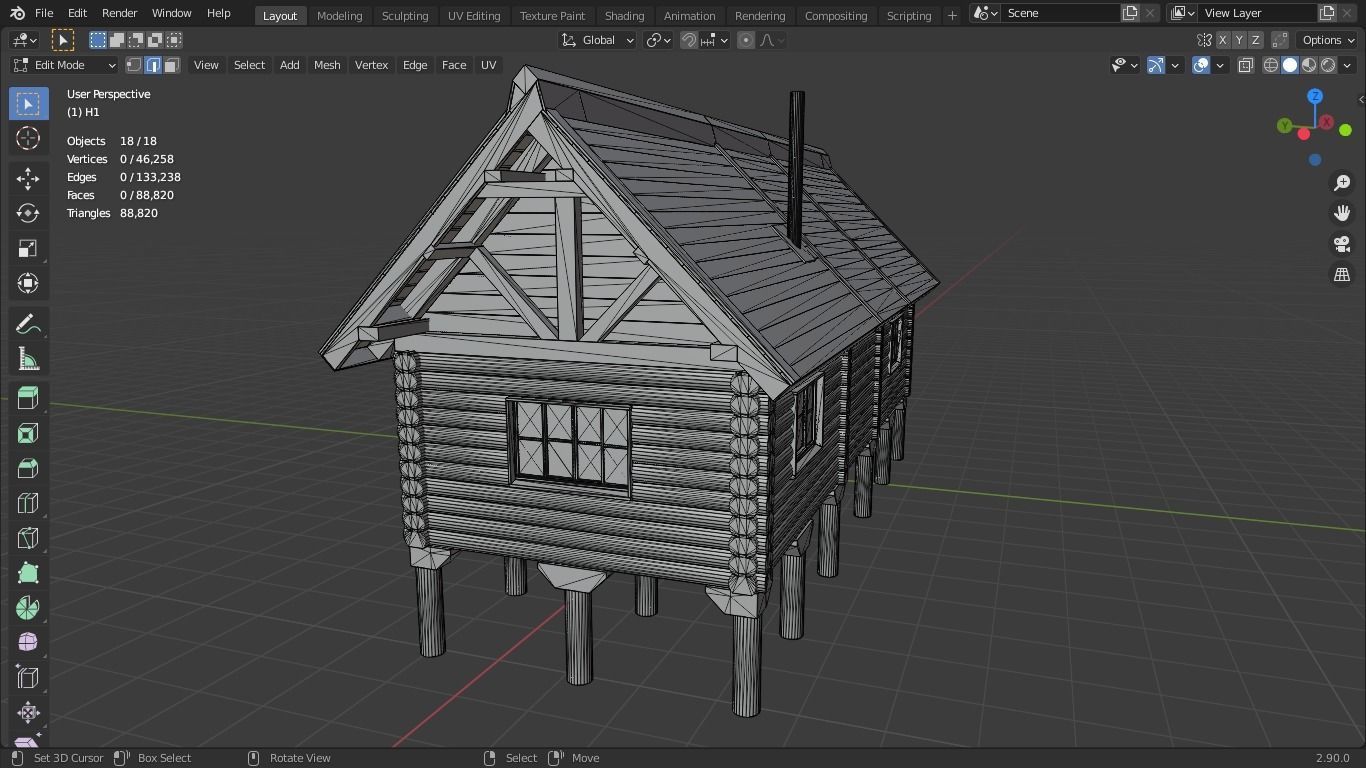
Task: Toggle proportional editing
Action: click(x=746, y=40)
